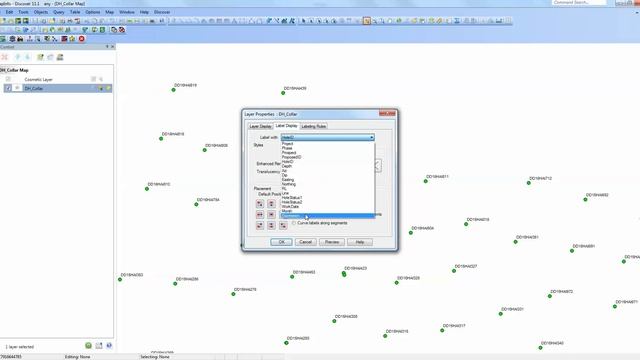
Task: Choose highlighted Comments entry in list
Action: coord(328,216)
